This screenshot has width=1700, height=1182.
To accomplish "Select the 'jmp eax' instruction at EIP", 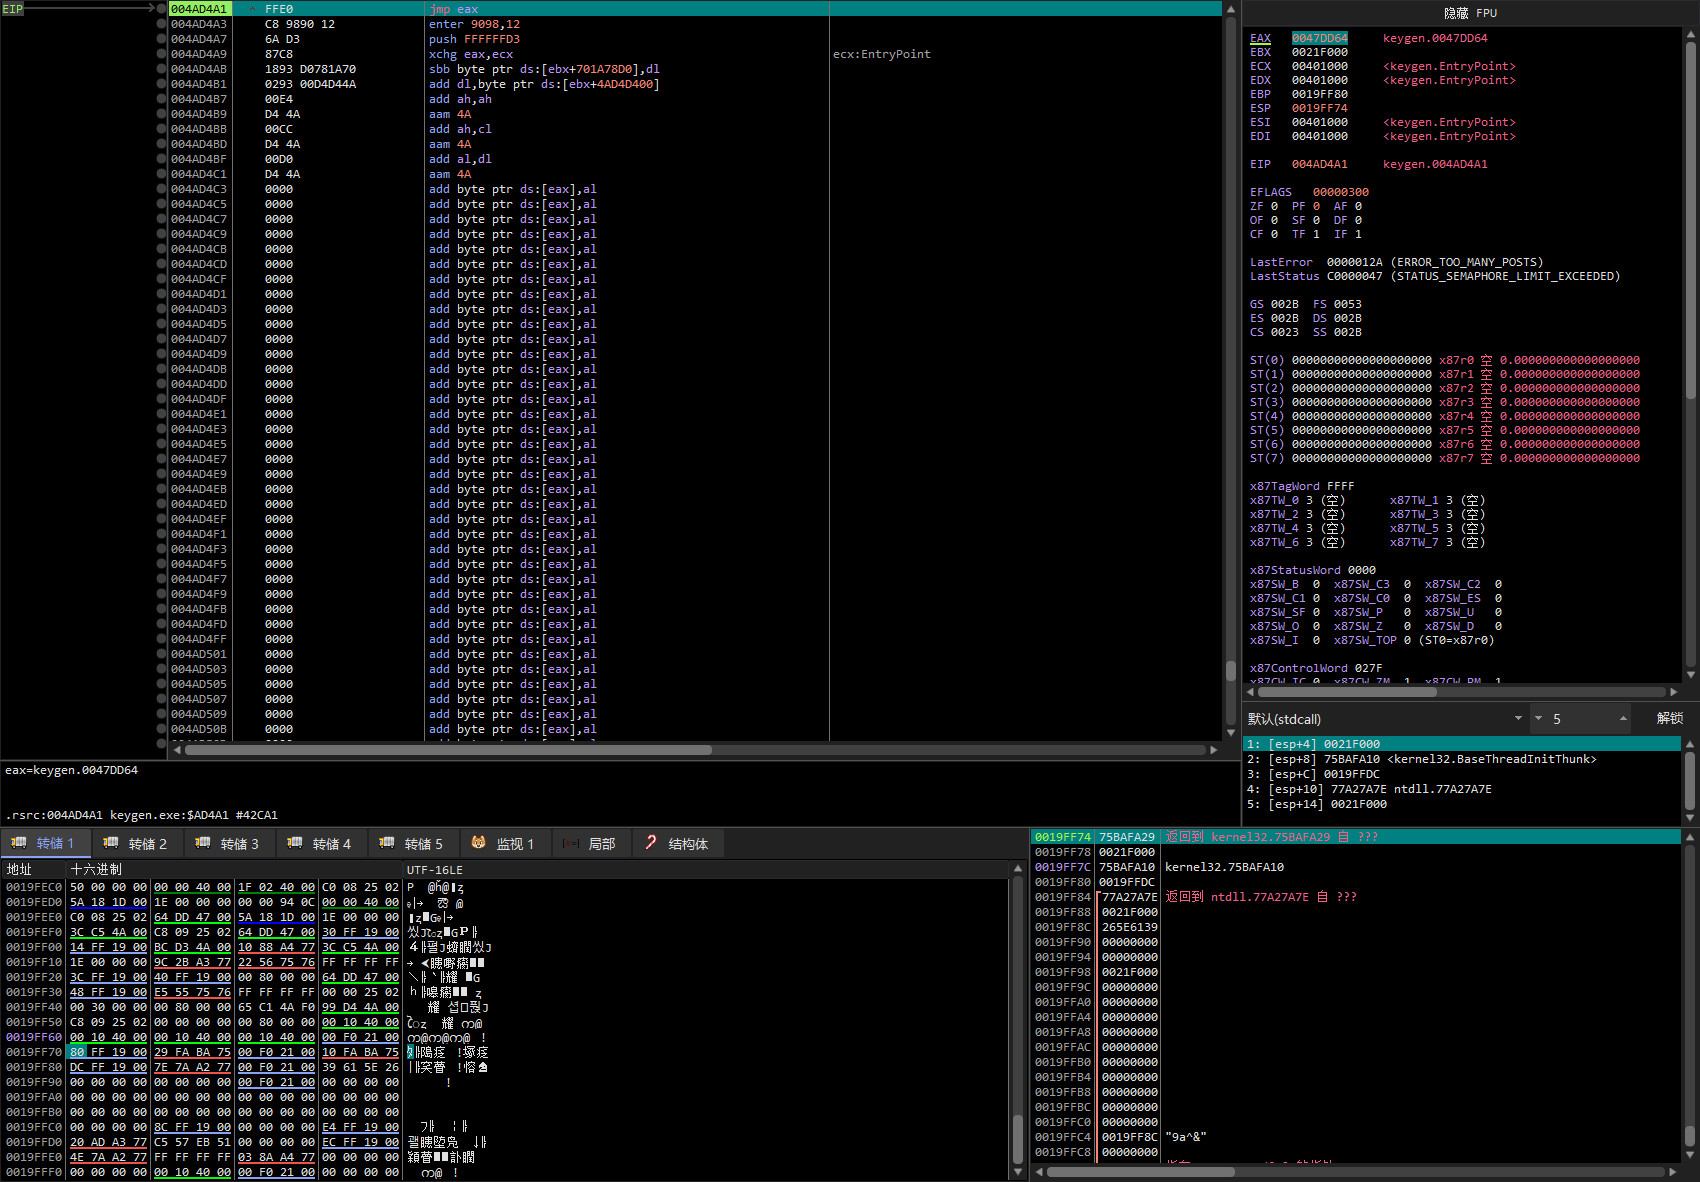I will (x=454, y=9).
